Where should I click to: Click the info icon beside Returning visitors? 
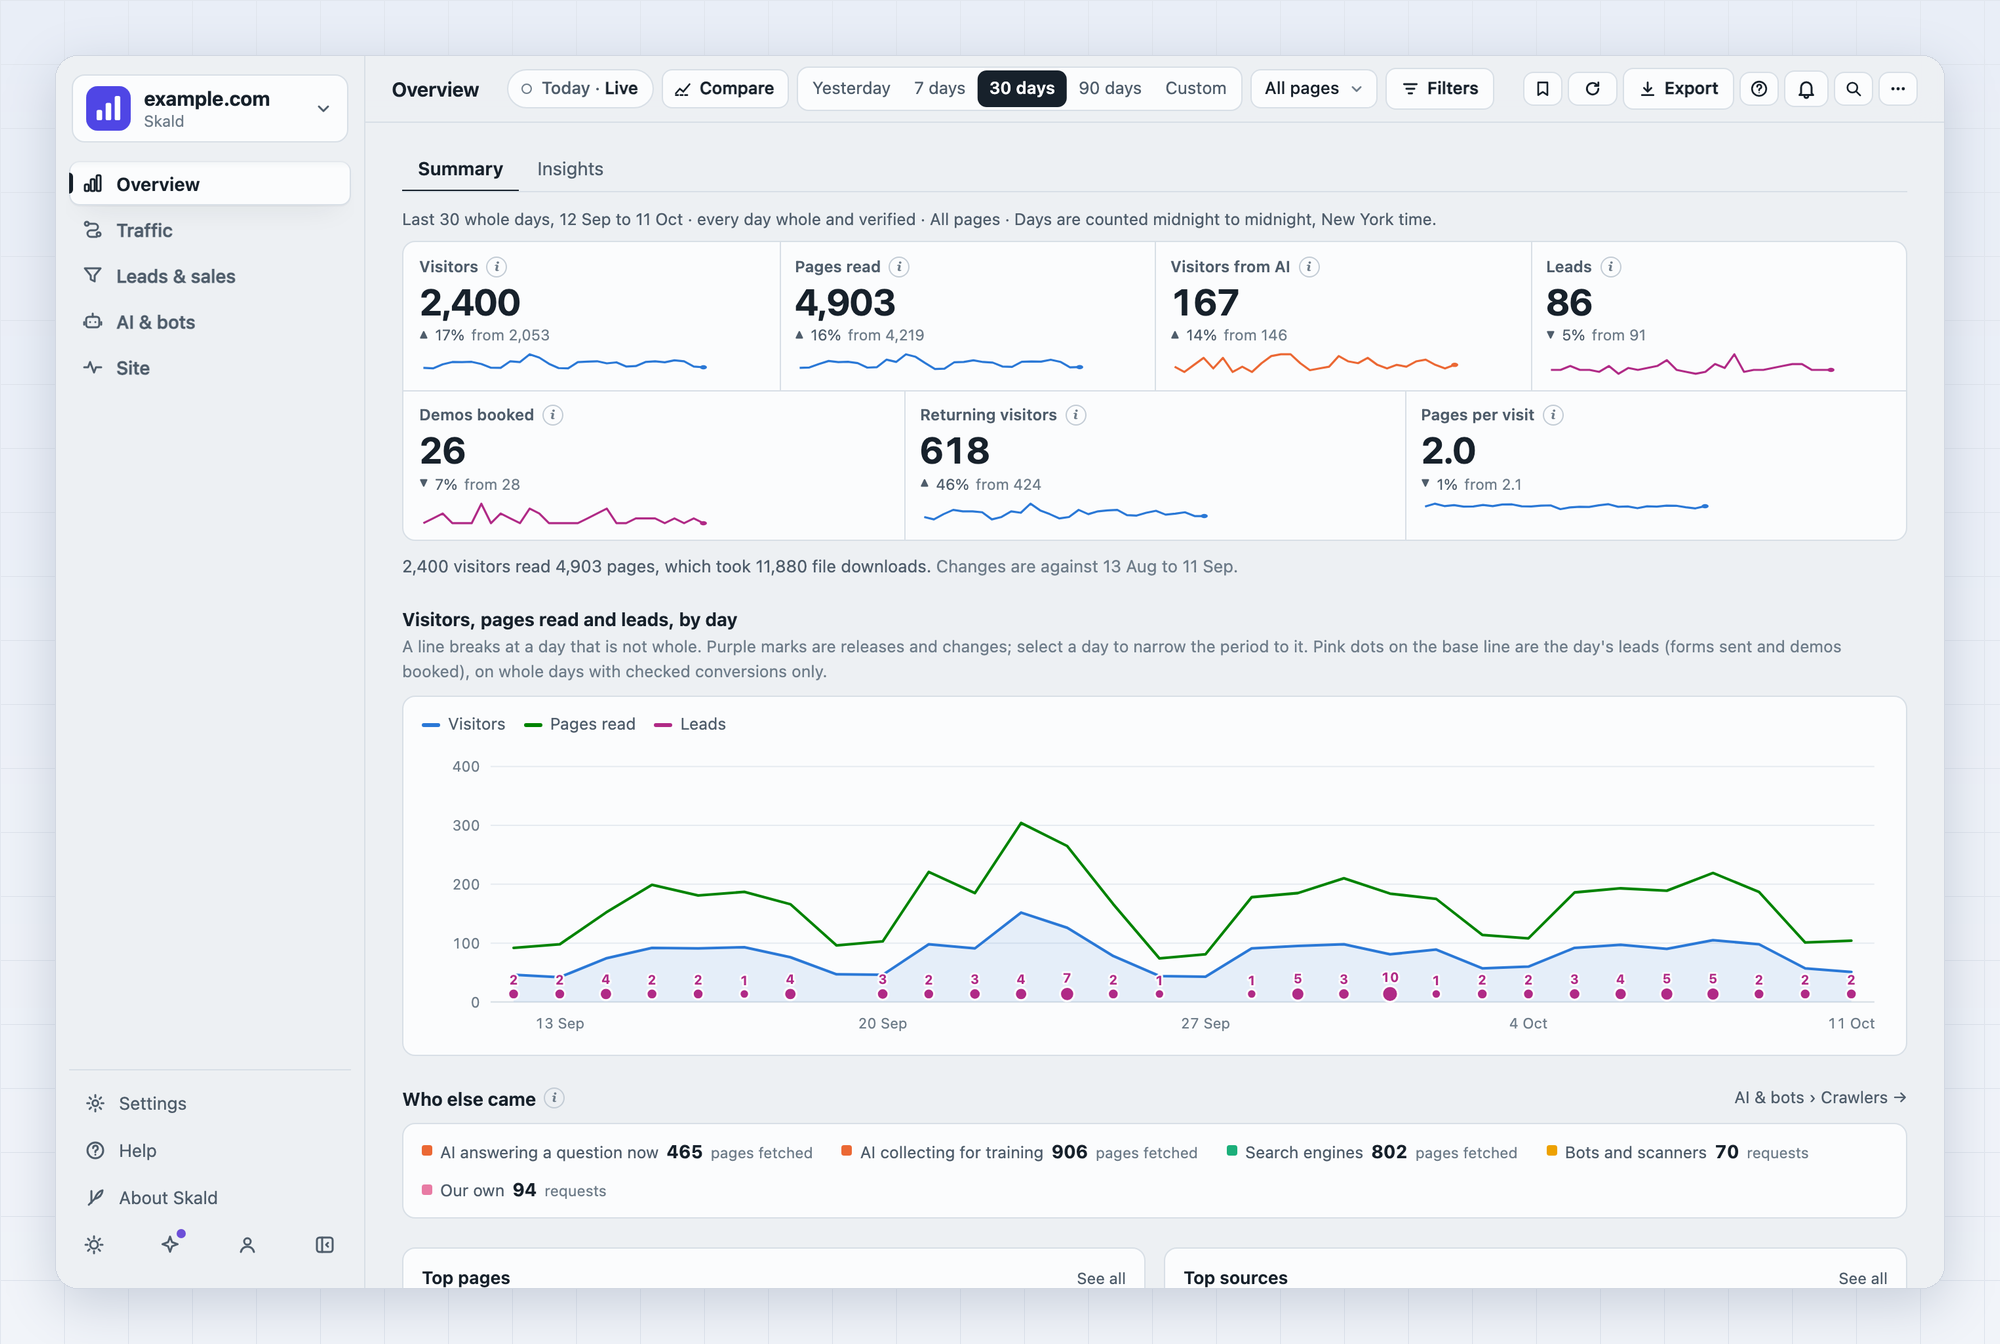[1076, 415]
